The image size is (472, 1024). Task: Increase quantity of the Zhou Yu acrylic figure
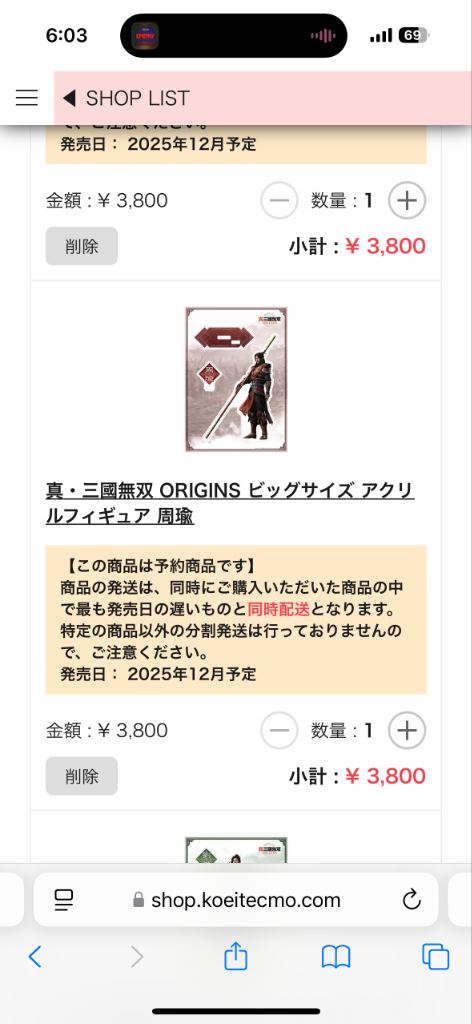[407, 730]
